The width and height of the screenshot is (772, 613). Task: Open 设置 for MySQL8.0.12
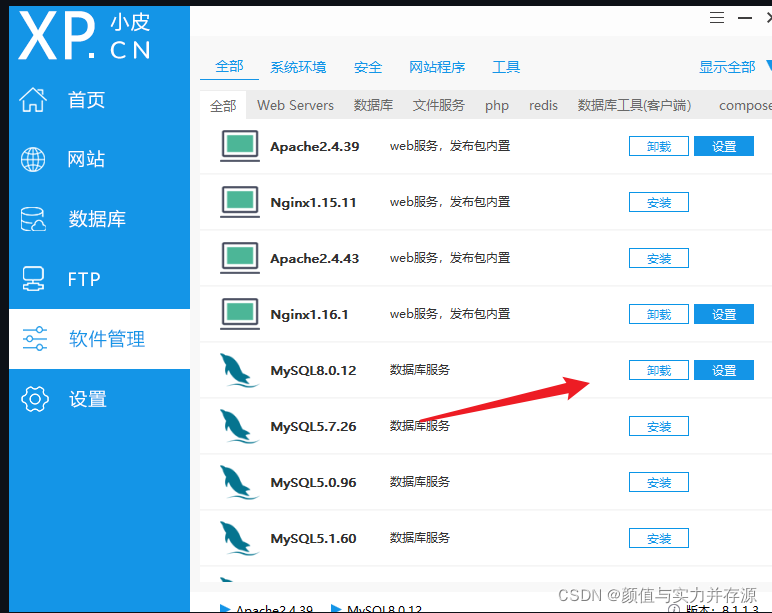point(724,370)
